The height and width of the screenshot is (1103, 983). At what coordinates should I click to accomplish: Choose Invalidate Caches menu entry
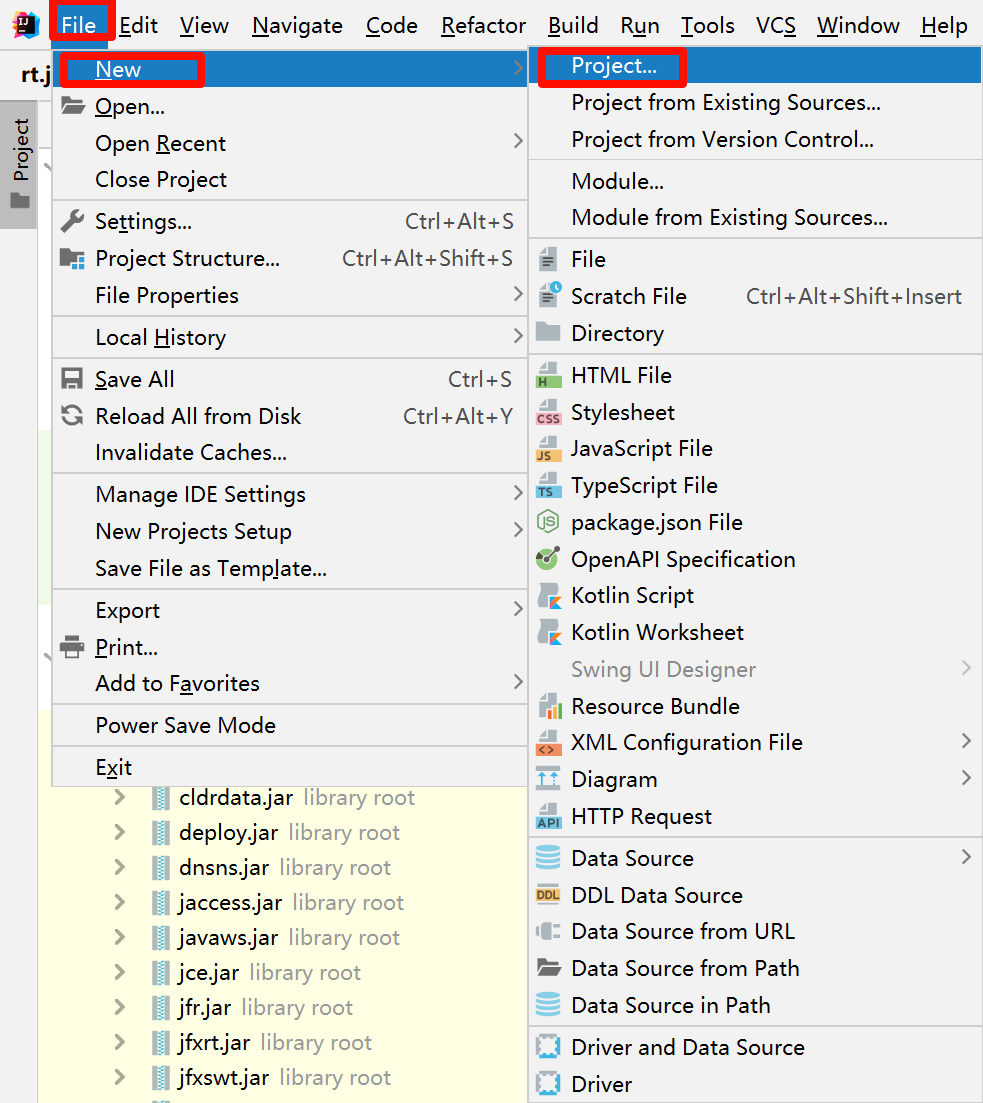[x=191, y=453]
